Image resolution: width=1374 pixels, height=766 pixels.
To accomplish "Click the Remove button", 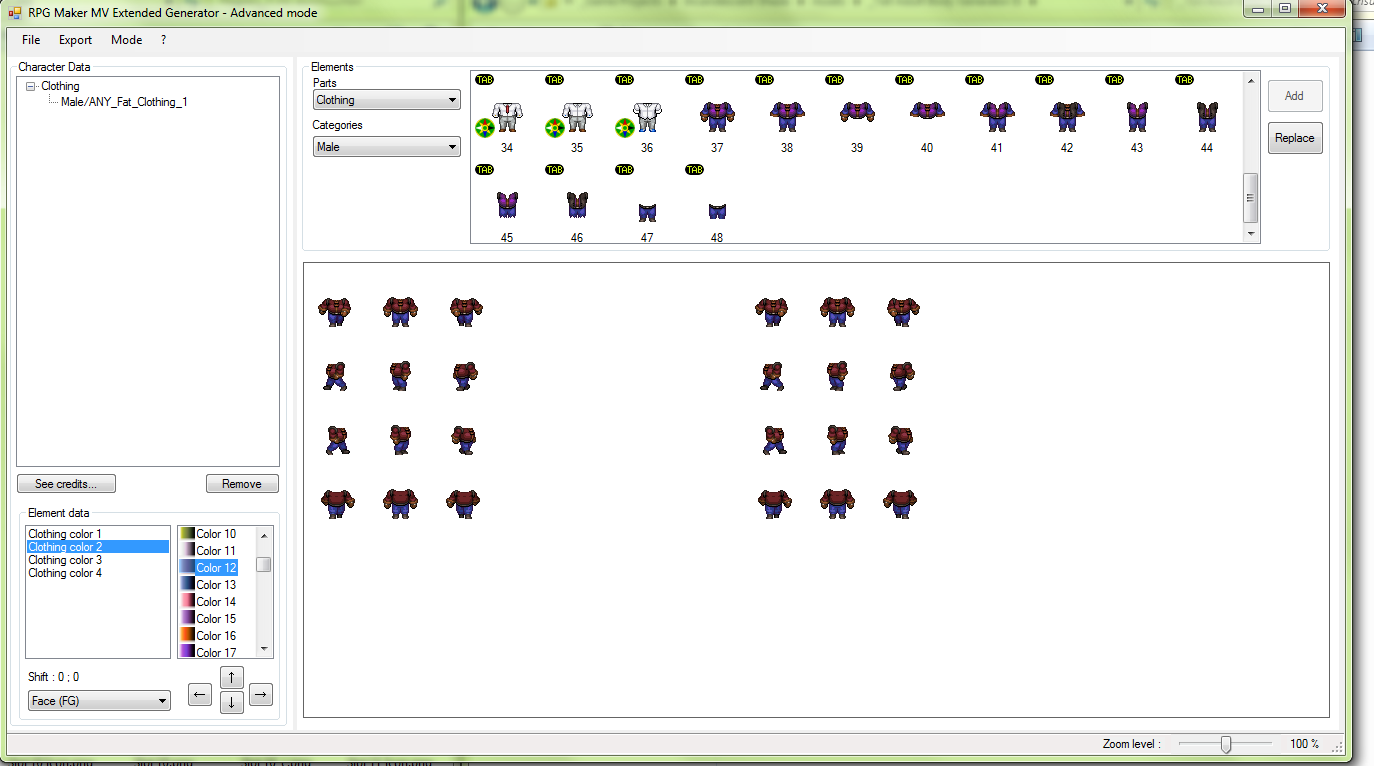I will pos(242,484).
